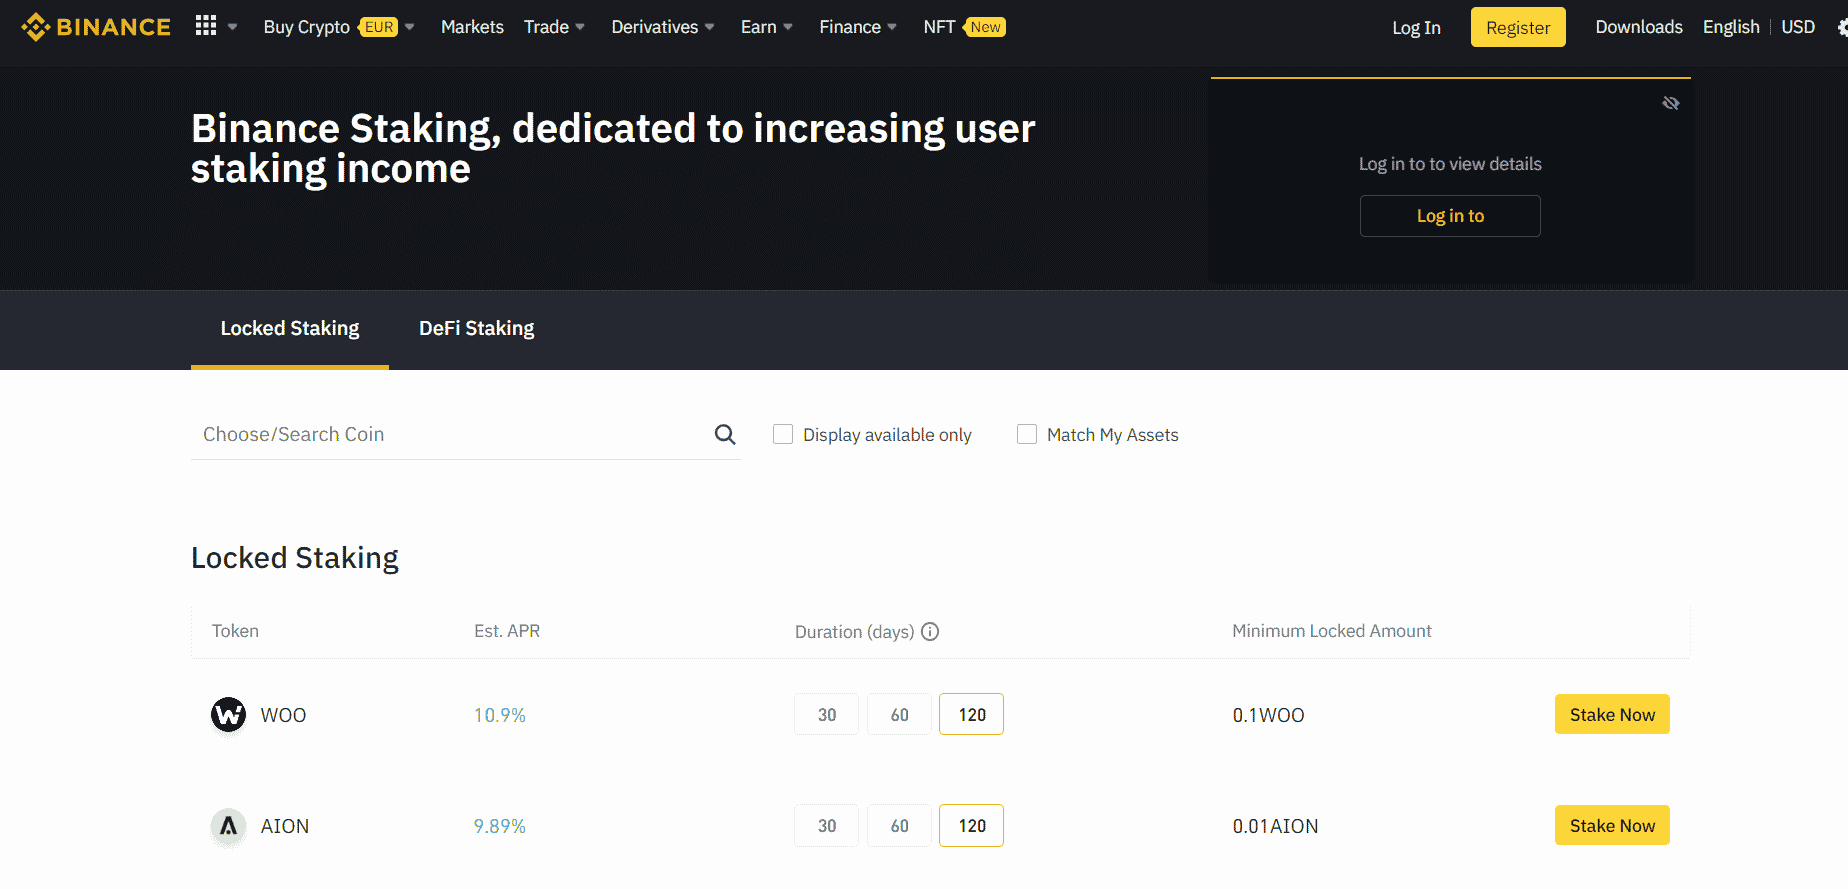Click Stake Now for AION
The width and height of the screenshot is (1848, 889).
(x=1612, y=825)
